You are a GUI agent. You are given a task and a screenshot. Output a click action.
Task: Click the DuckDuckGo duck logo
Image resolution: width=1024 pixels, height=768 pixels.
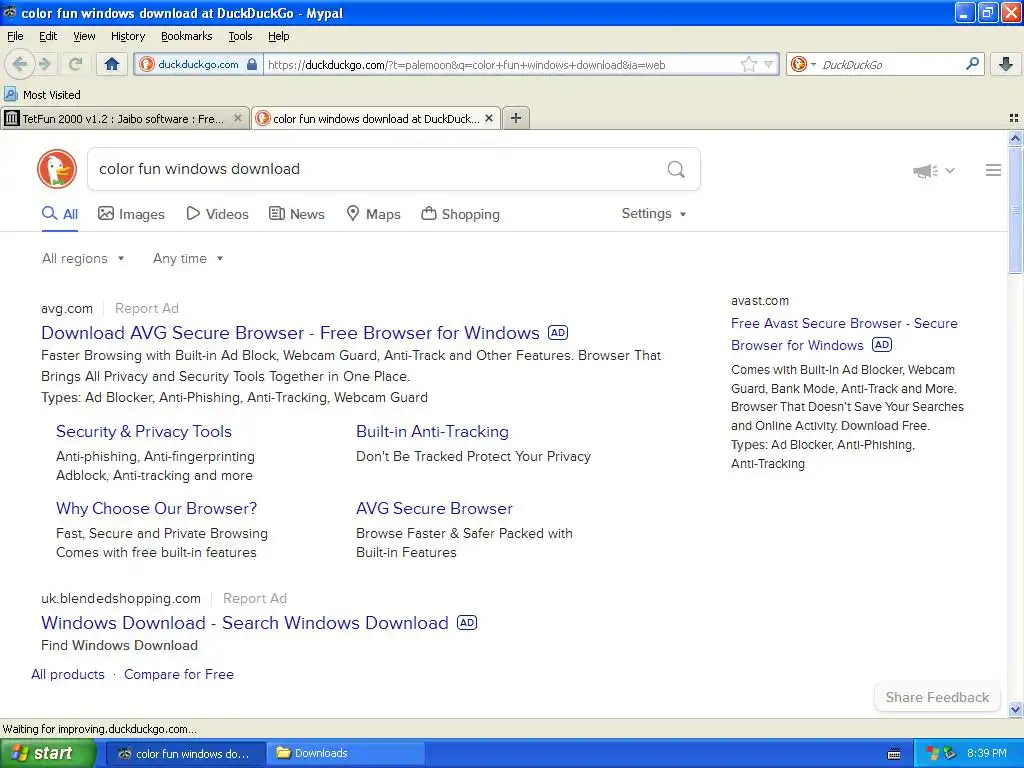pos(57,169)
